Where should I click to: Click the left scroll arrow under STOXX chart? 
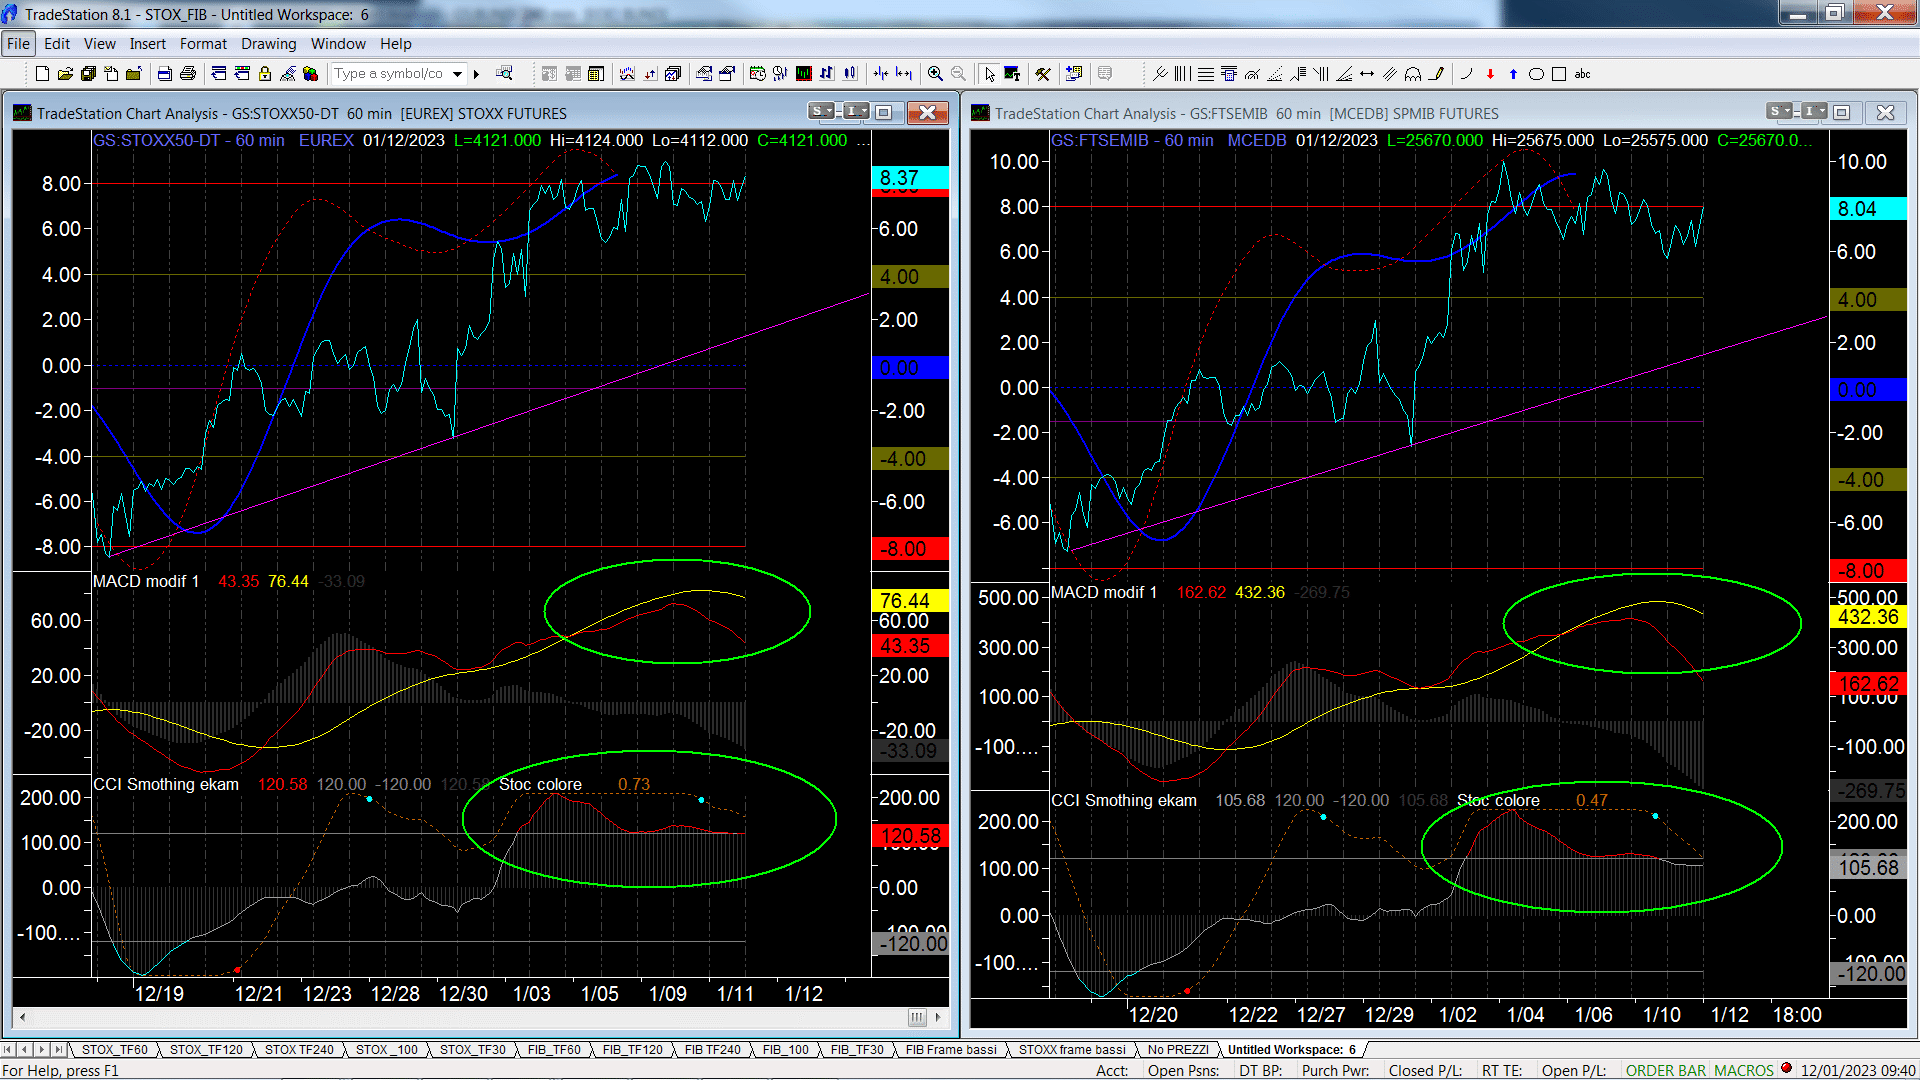pos(22,1017)
